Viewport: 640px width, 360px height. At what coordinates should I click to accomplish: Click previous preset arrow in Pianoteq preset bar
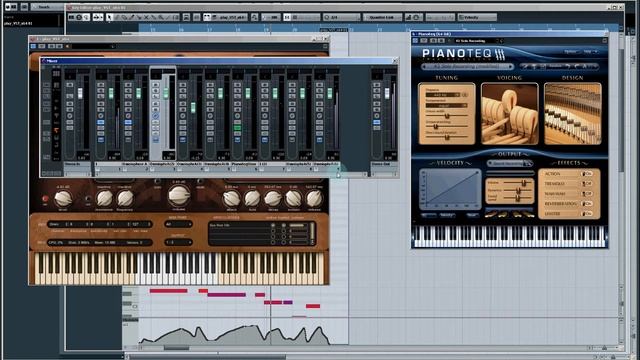(425, 66)
